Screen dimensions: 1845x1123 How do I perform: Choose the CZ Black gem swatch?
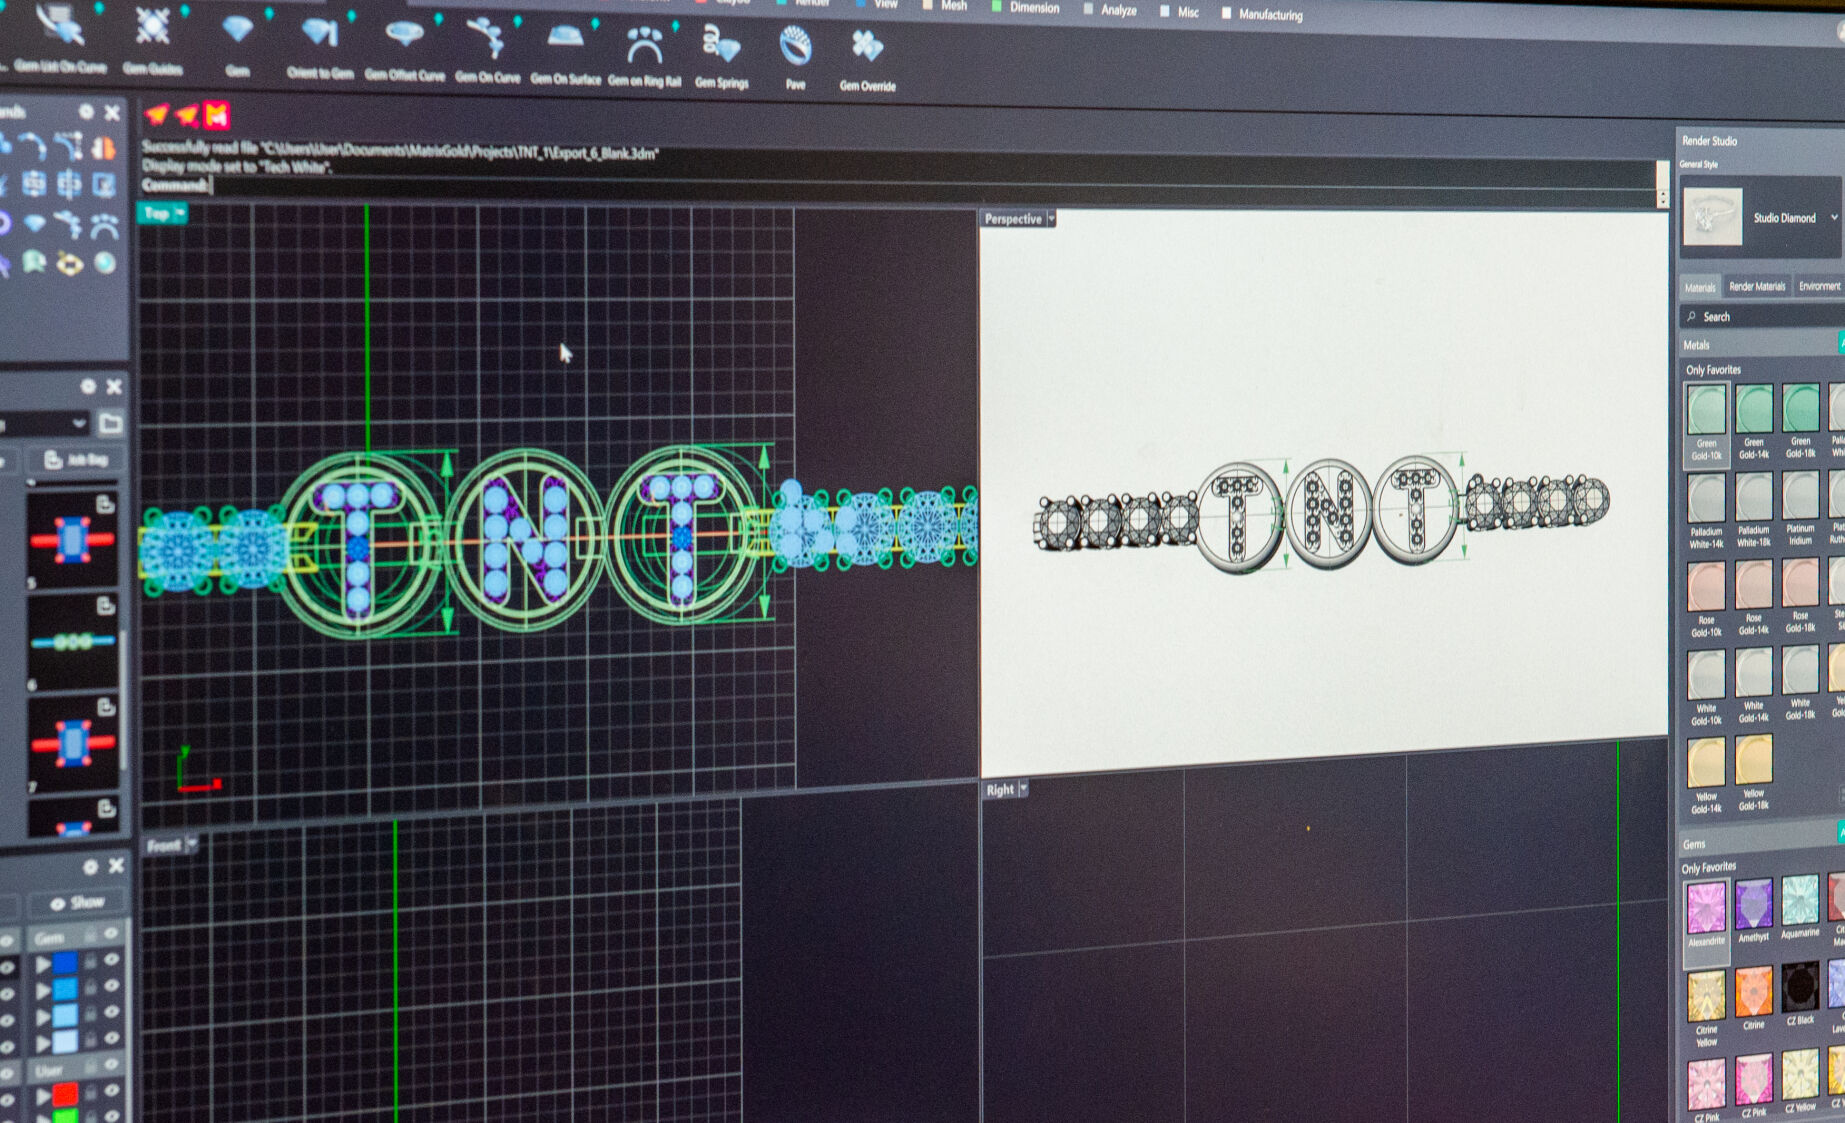[x=1800, y=994]
